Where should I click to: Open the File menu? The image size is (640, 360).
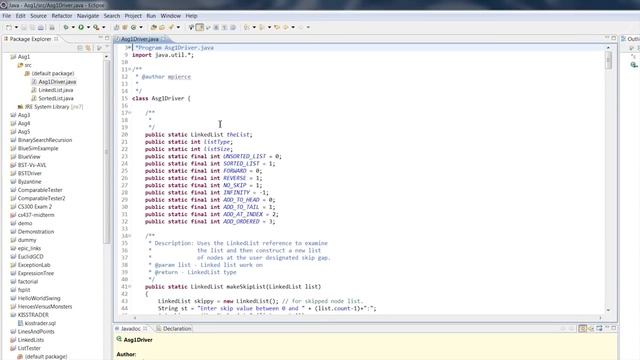[x=7, y=16]
